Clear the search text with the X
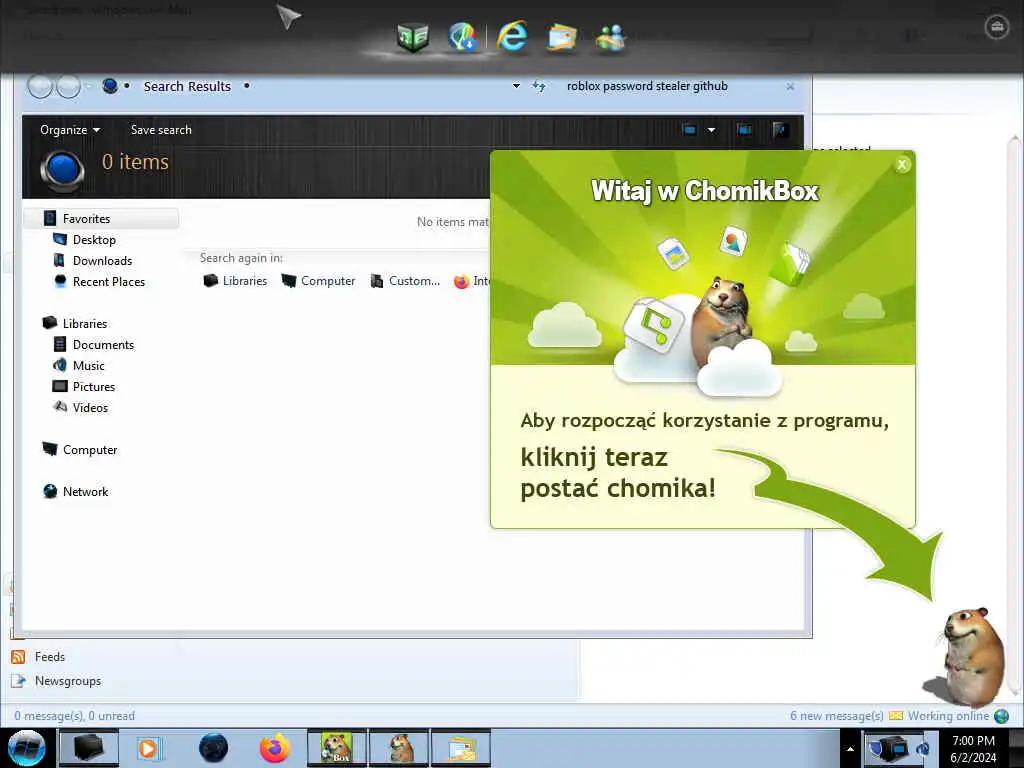1024x768 pixels. click(x=790, y=86)
